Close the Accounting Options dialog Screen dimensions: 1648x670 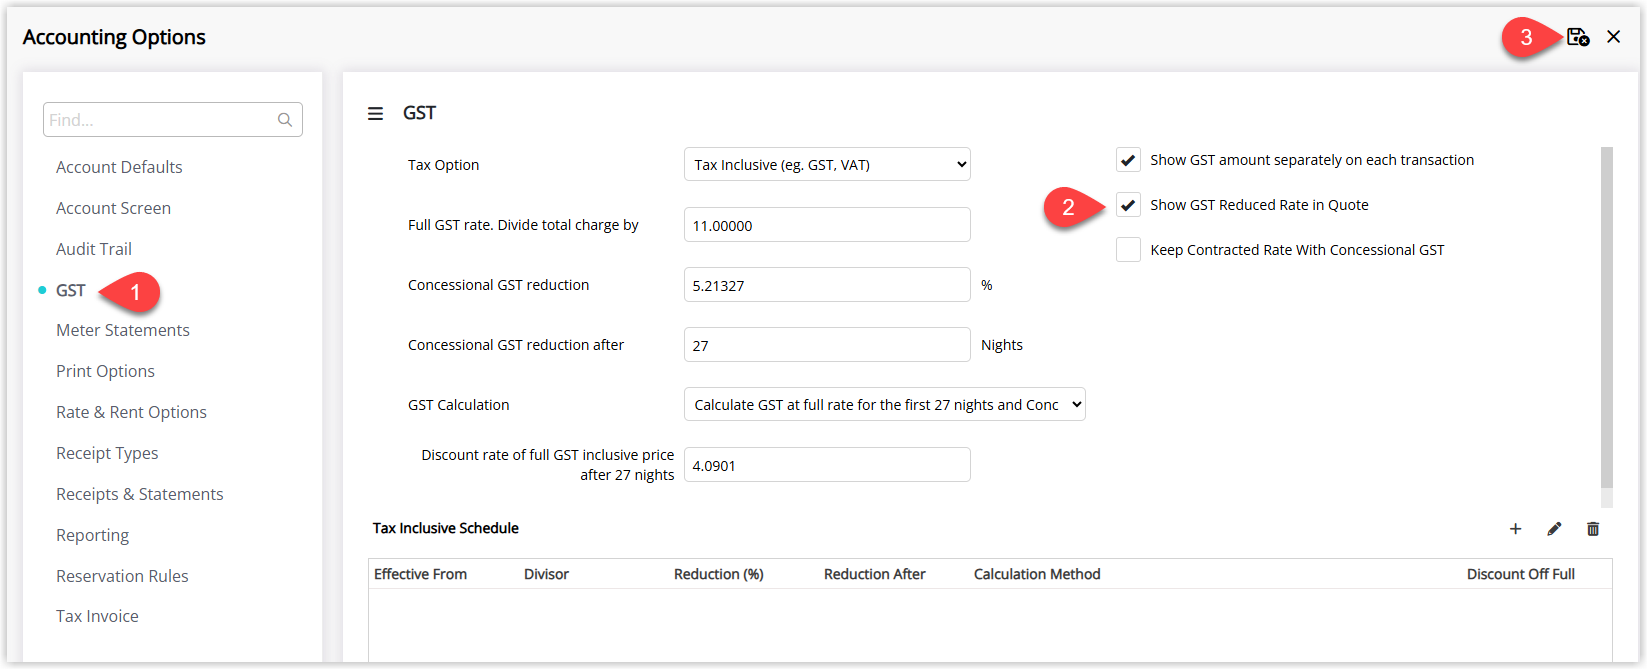1613,37
